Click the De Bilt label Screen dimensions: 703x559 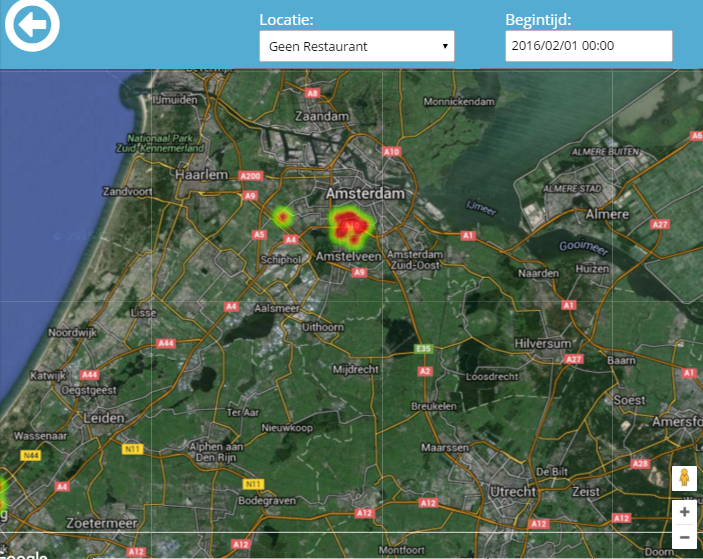click(552, 472)
